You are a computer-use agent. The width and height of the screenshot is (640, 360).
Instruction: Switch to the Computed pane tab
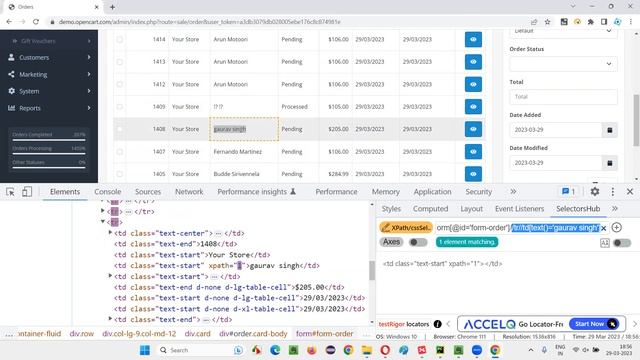430,209
